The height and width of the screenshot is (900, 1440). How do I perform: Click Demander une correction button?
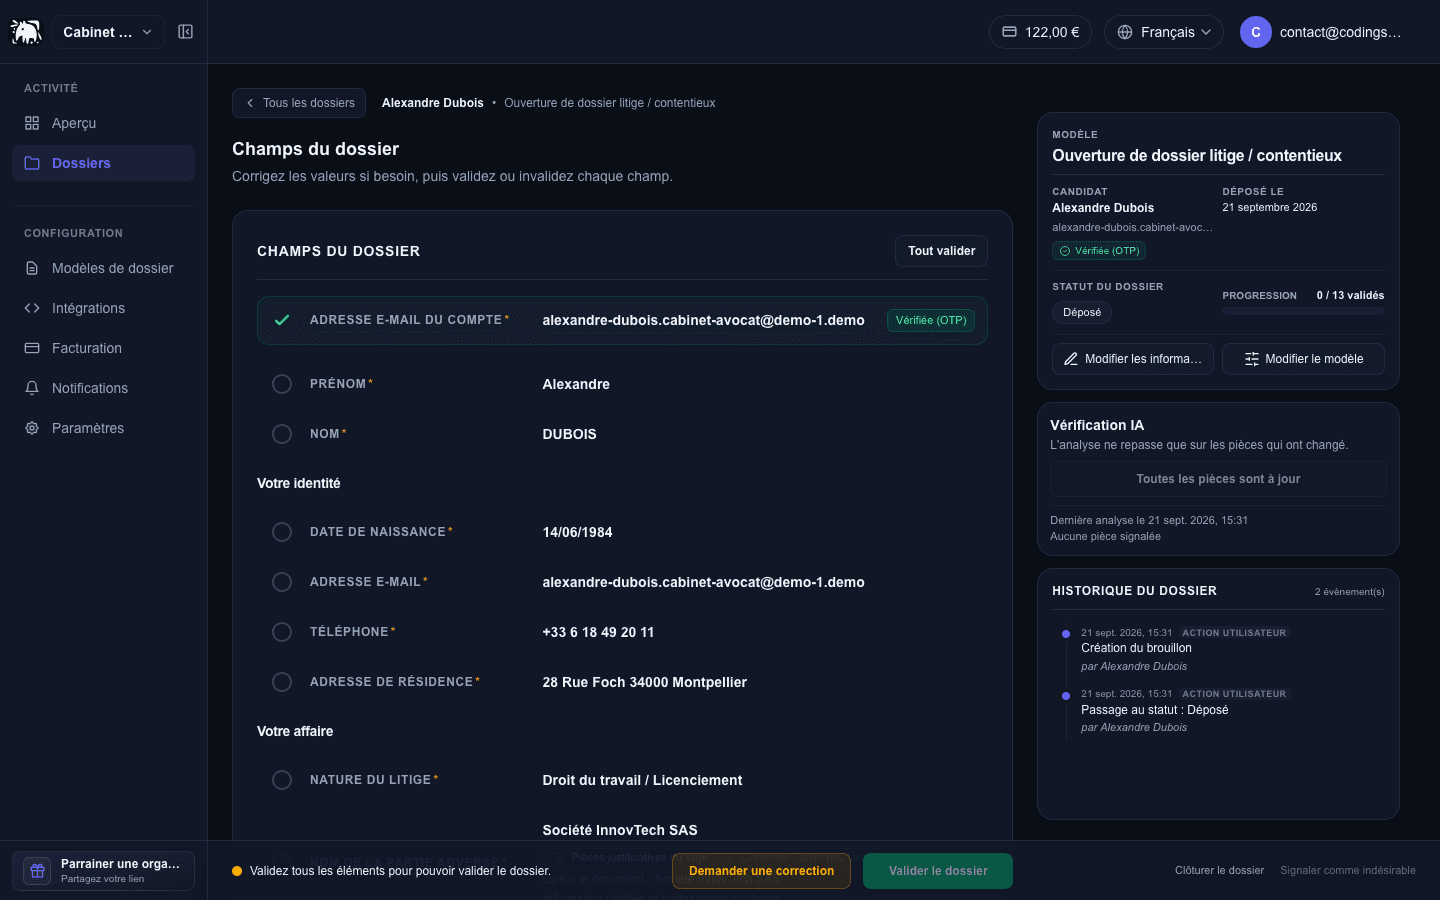tap(761, 871)
